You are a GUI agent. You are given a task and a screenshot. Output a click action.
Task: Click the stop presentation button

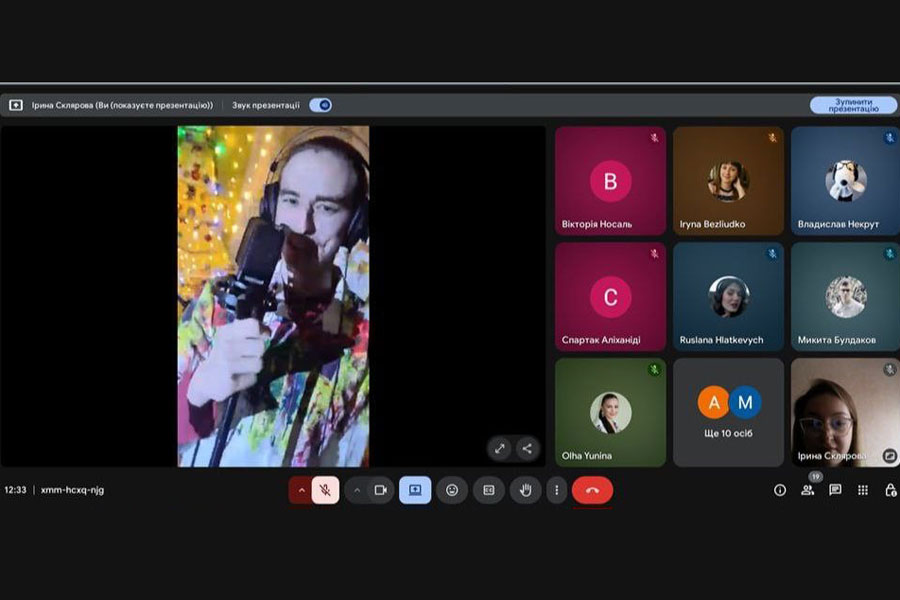pos(853,105)
